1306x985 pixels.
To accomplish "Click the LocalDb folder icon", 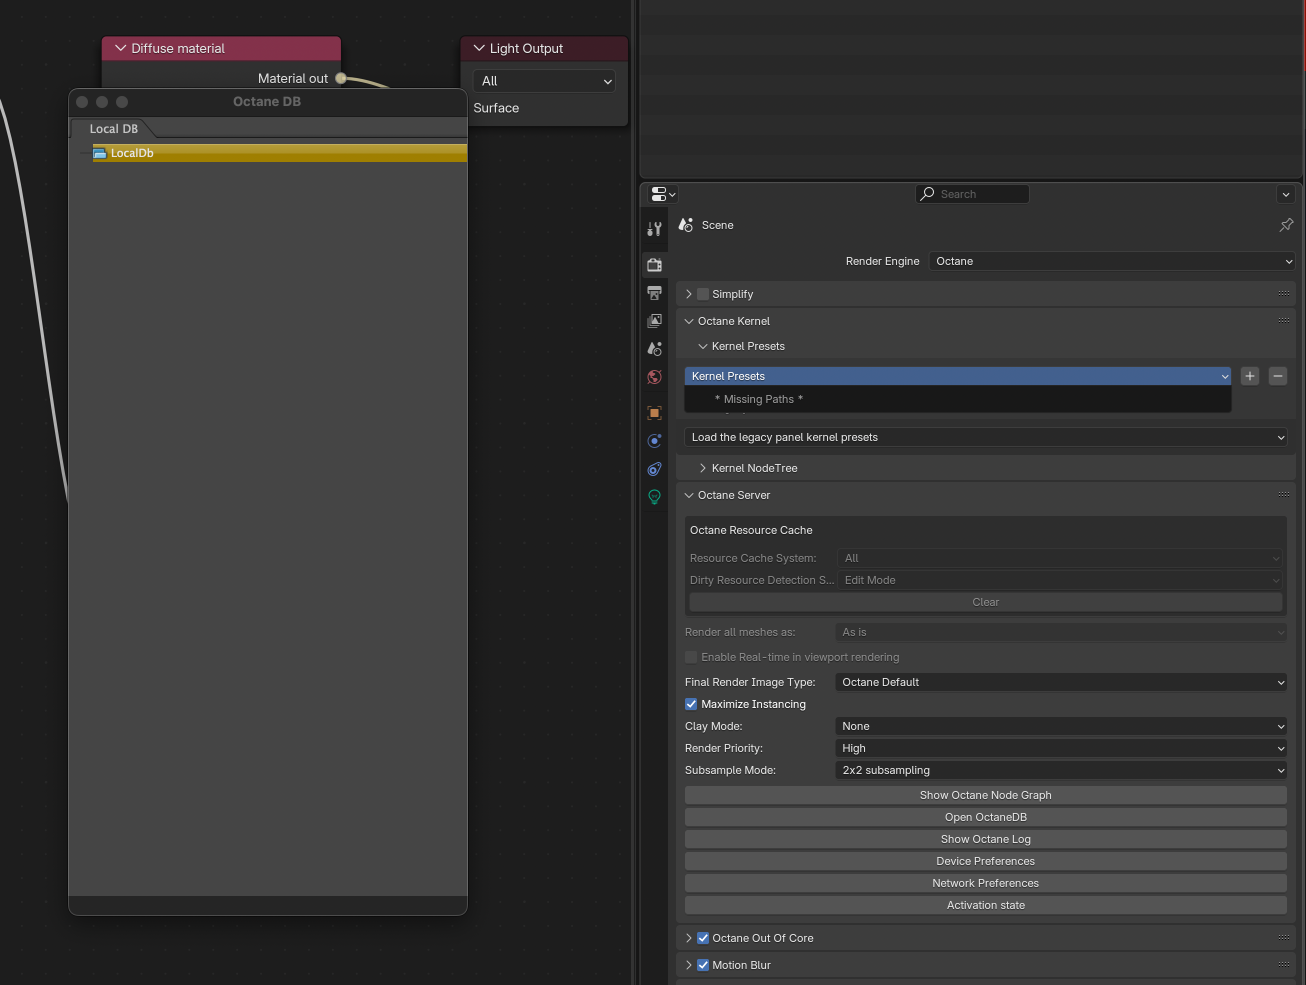I will pos(100,153).
